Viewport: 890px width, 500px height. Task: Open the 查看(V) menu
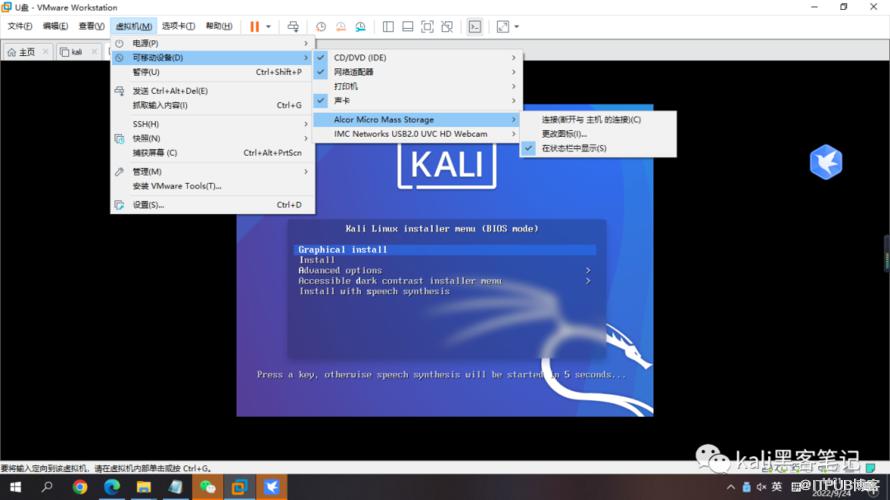coord(91,26)
